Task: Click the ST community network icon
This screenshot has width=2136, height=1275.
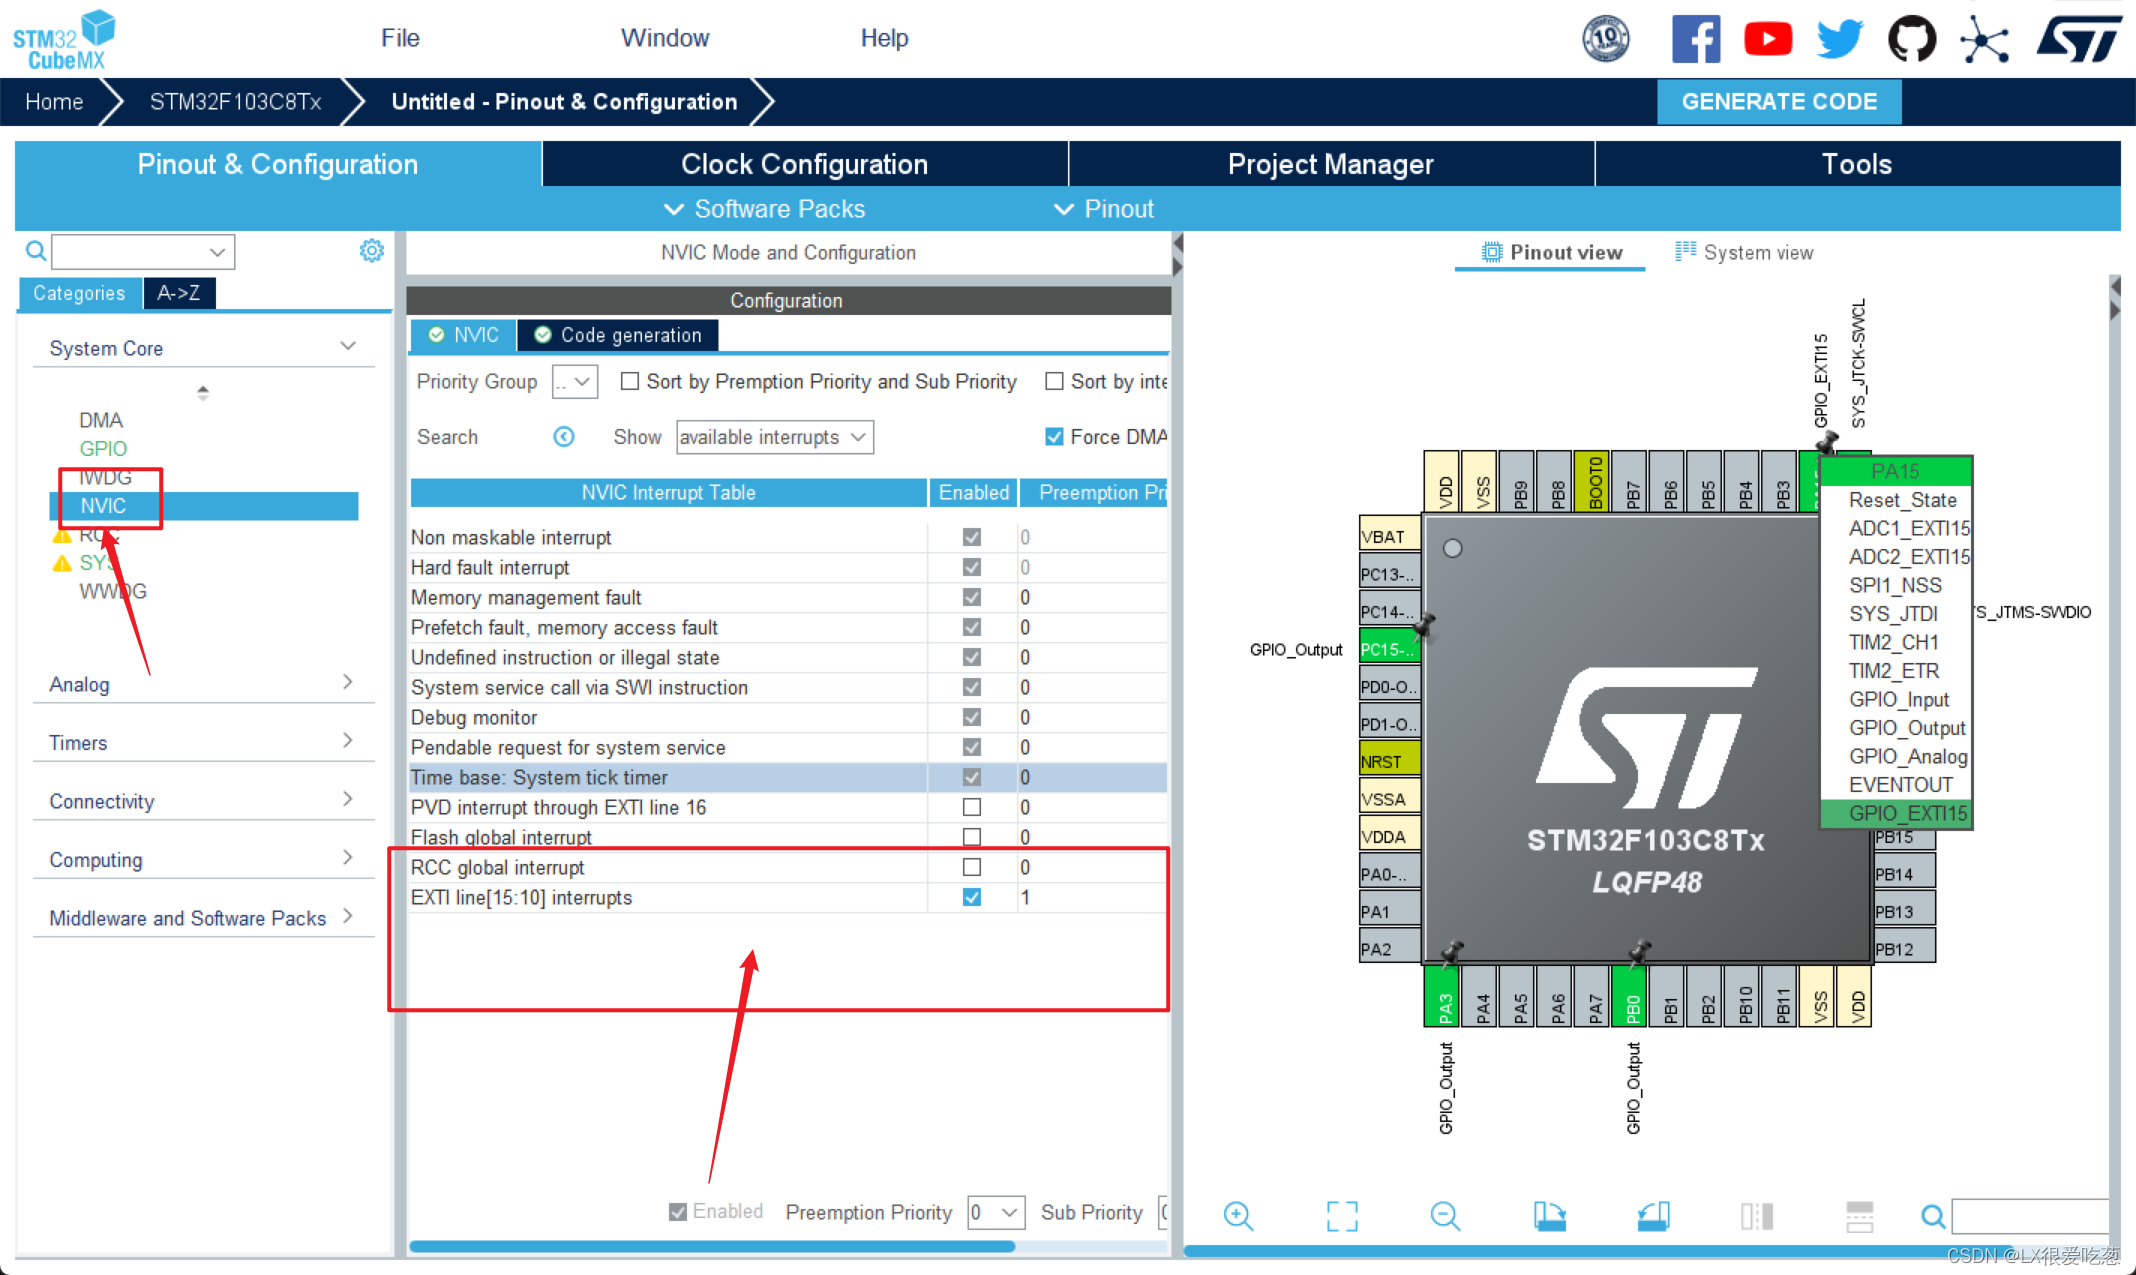Action: click(1984, 40)
